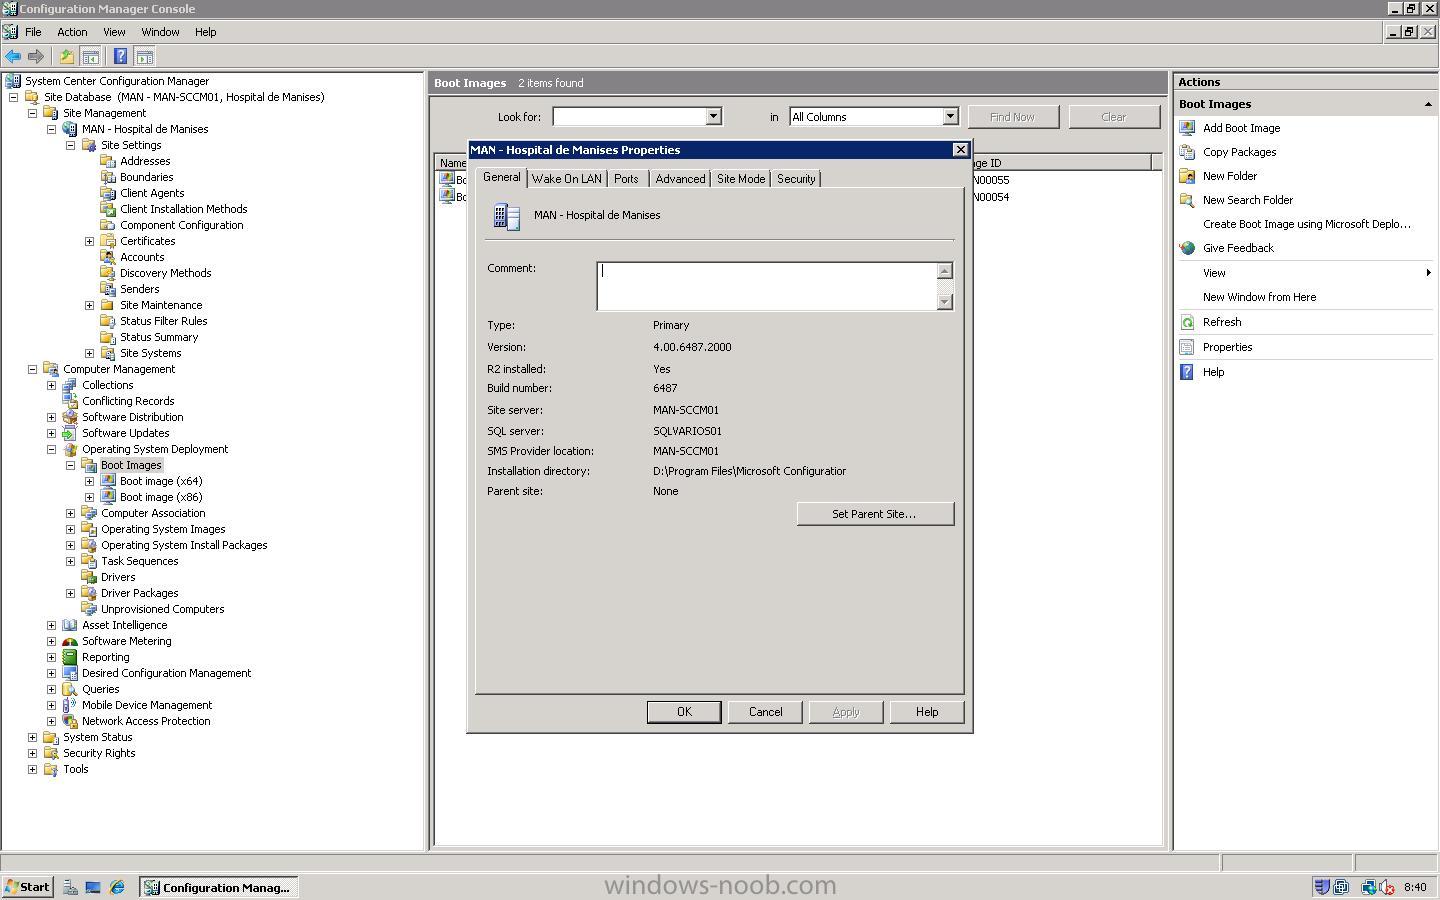
Task: Click the Mobile Device Management icon
Action: coord(70,705)
